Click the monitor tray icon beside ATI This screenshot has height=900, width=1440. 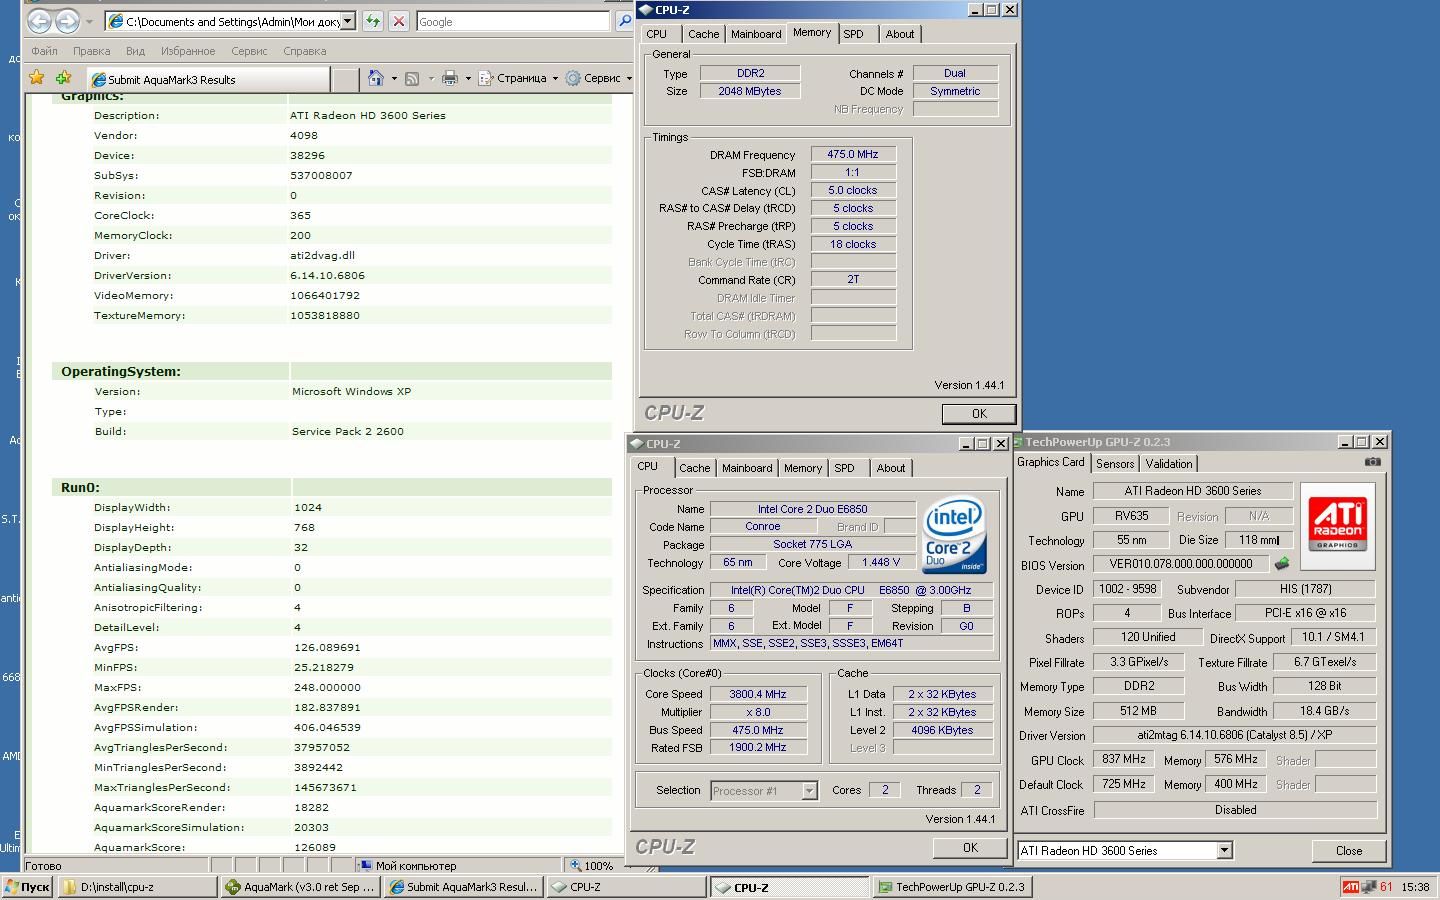[x=1368, y=887]
